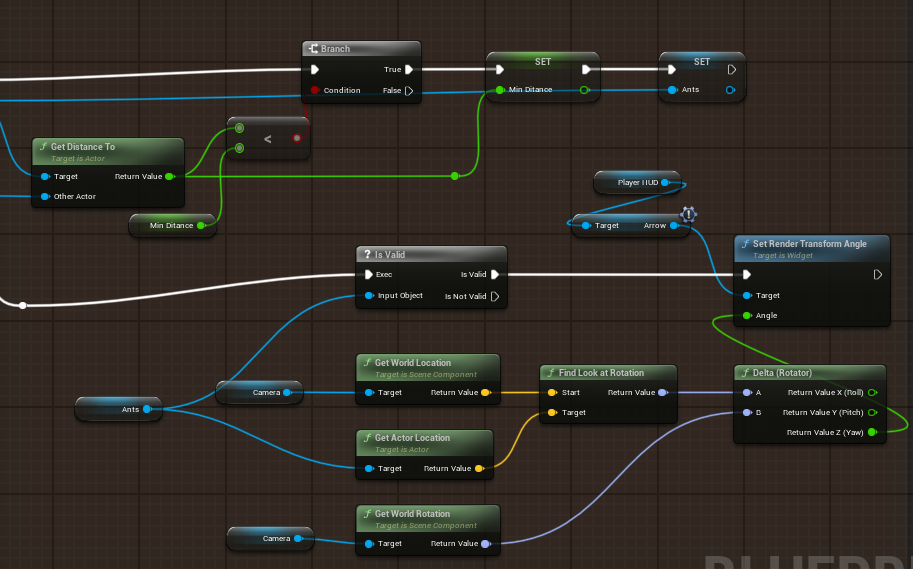Select the Get World Location node header
The height and width of the screenshot is (569, 913).
tap(428, 367)
